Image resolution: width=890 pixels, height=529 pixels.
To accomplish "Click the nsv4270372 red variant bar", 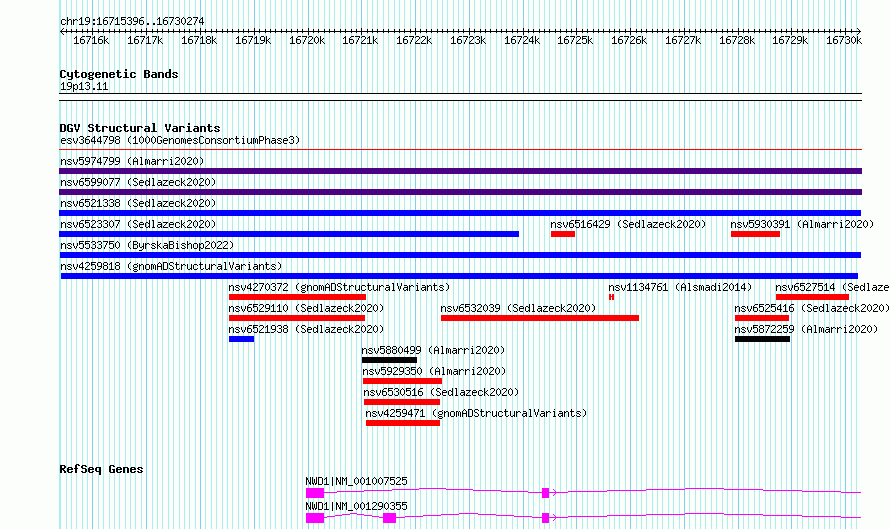I will [x=297, y=297].
